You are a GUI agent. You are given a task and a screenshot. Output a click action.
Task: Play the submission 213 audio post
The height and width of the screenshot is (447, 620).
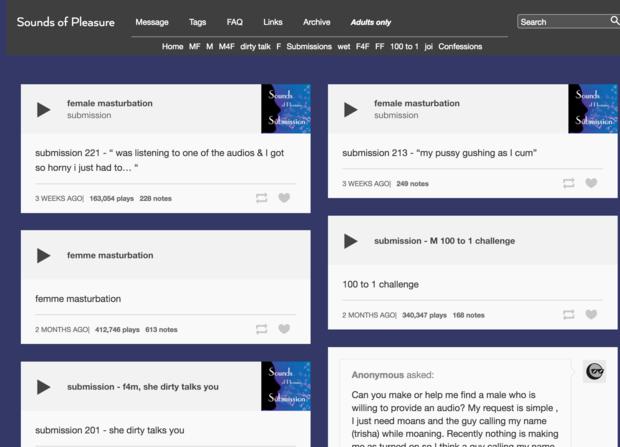351,110
